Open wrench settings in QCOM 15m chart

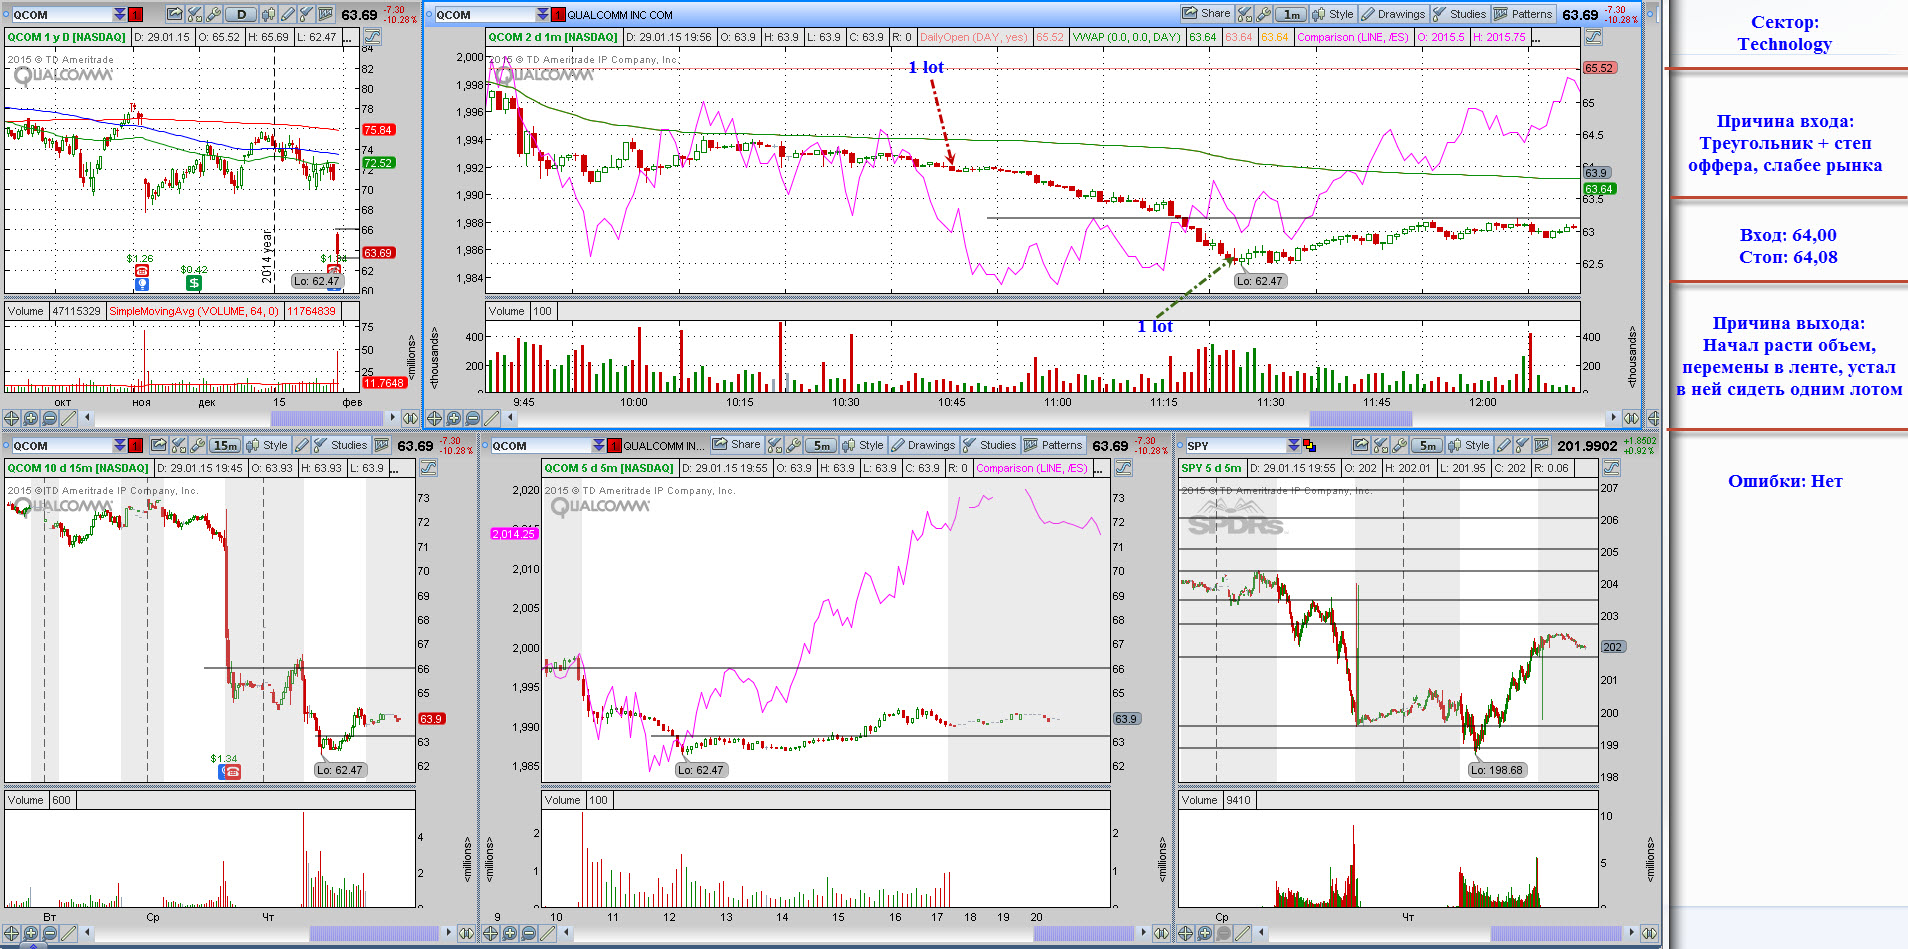coord(198,445)
